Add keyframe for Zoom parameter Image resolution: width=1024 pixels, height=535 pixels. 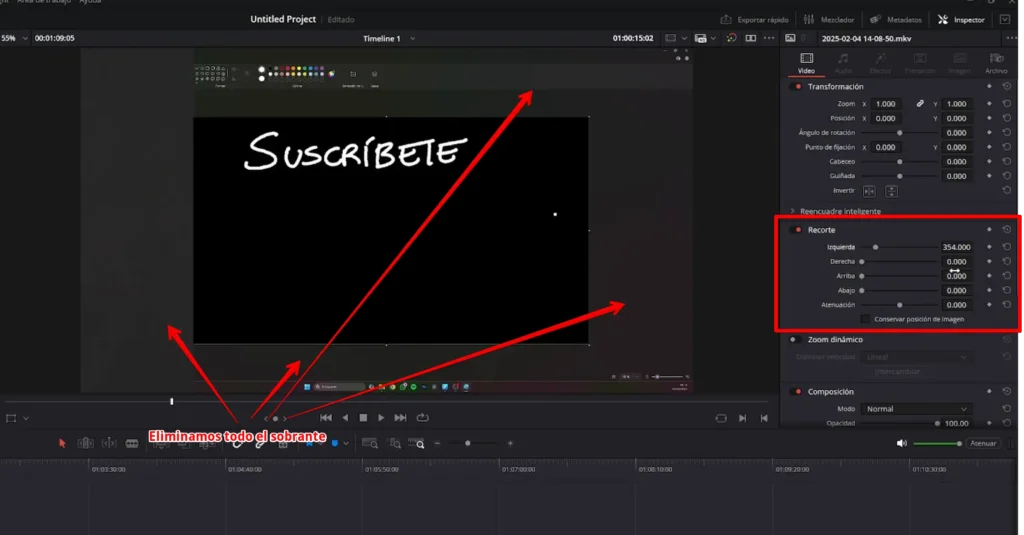(989, 104)
